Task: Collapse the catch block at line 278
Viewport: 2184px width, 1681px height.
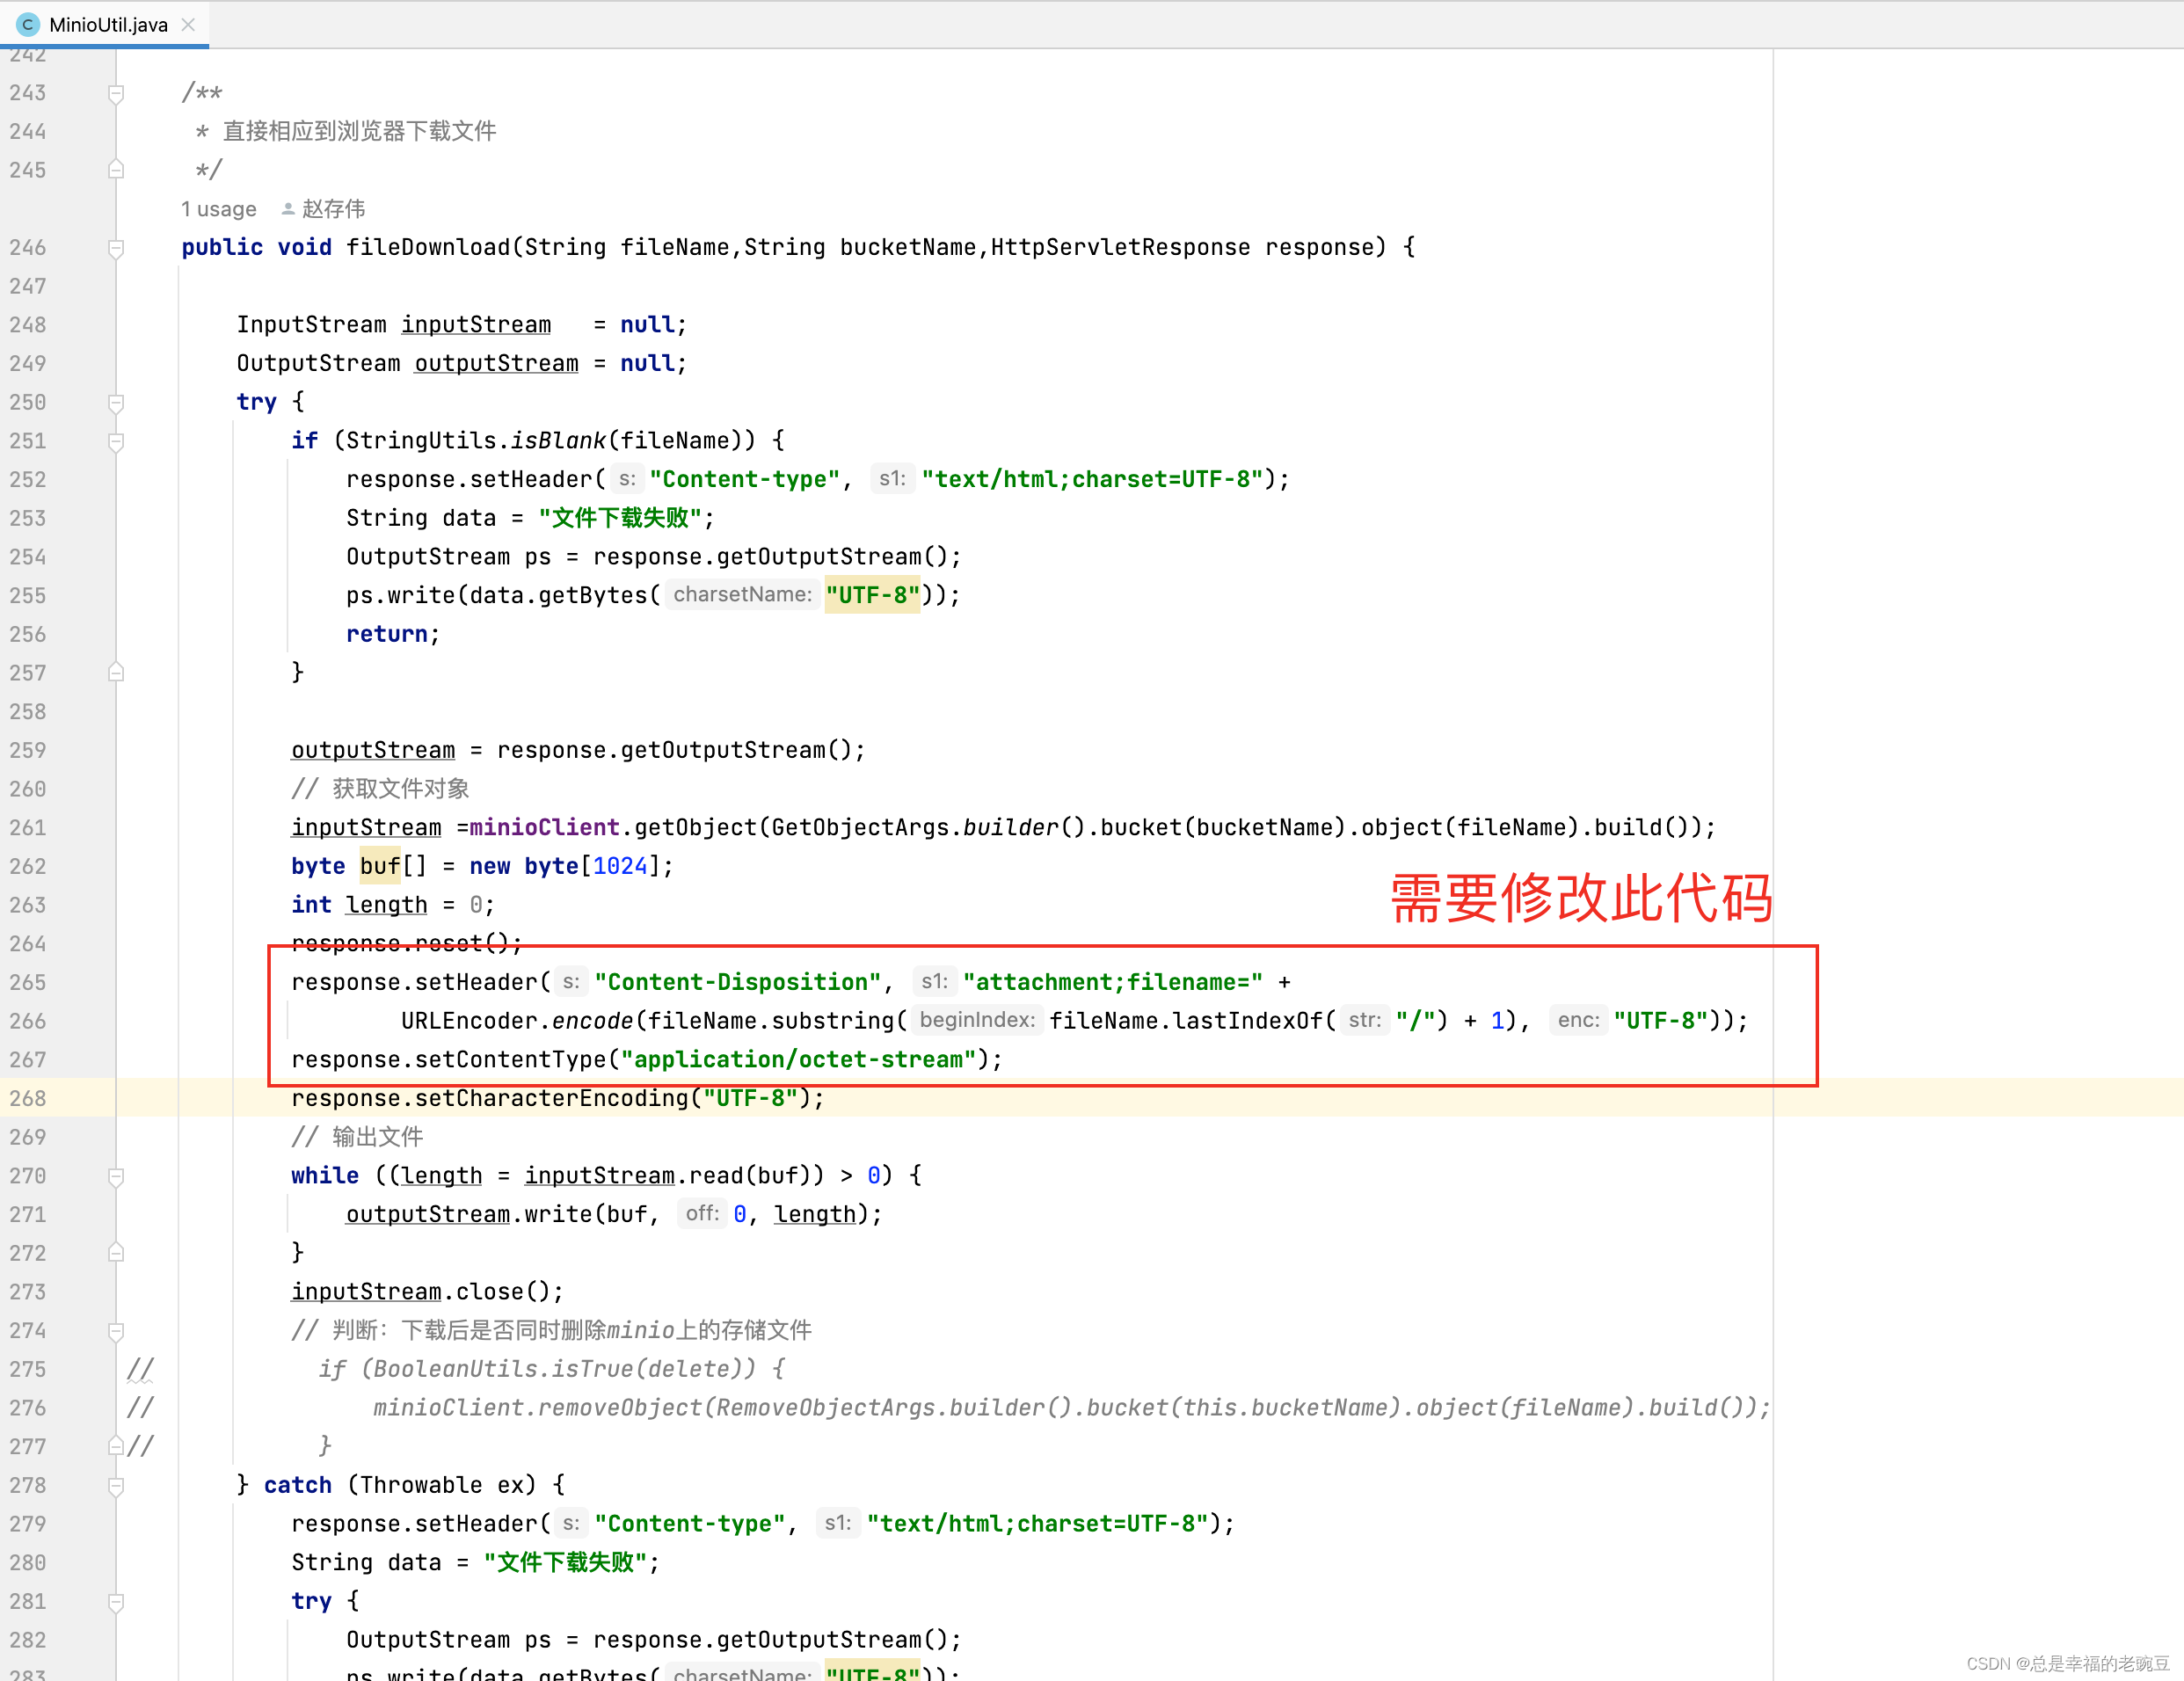Action: [x=116, y=1485]
